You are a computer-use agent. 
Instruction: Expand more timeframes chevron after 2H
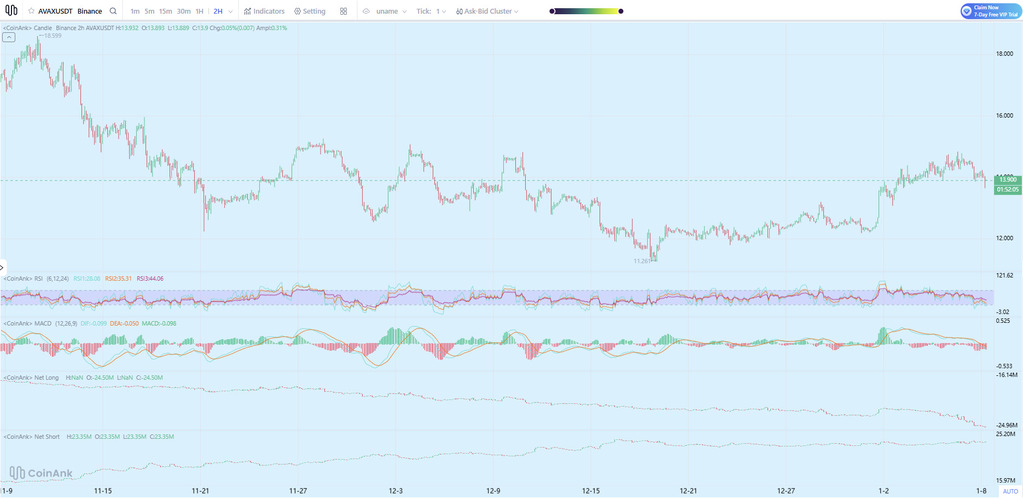pos(231,11)
